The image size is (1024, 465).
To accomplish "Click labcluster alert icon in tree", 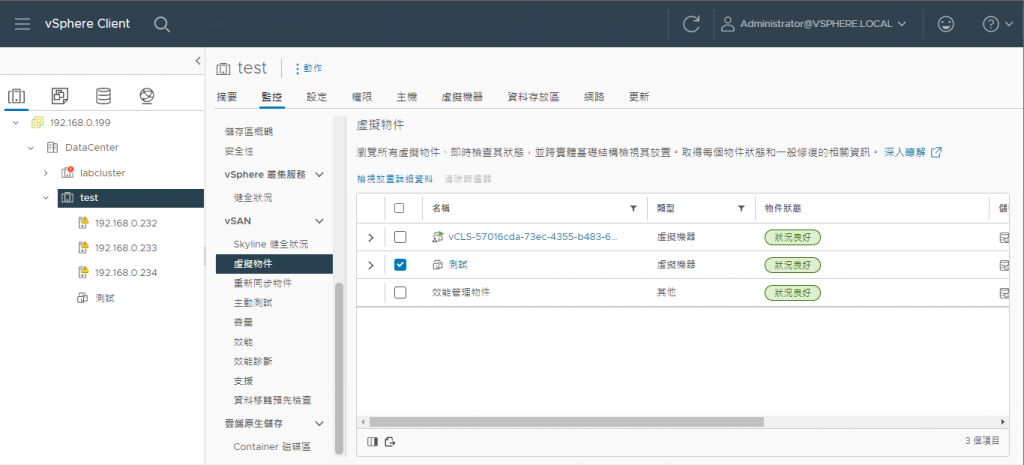I will tap(67, 172).
